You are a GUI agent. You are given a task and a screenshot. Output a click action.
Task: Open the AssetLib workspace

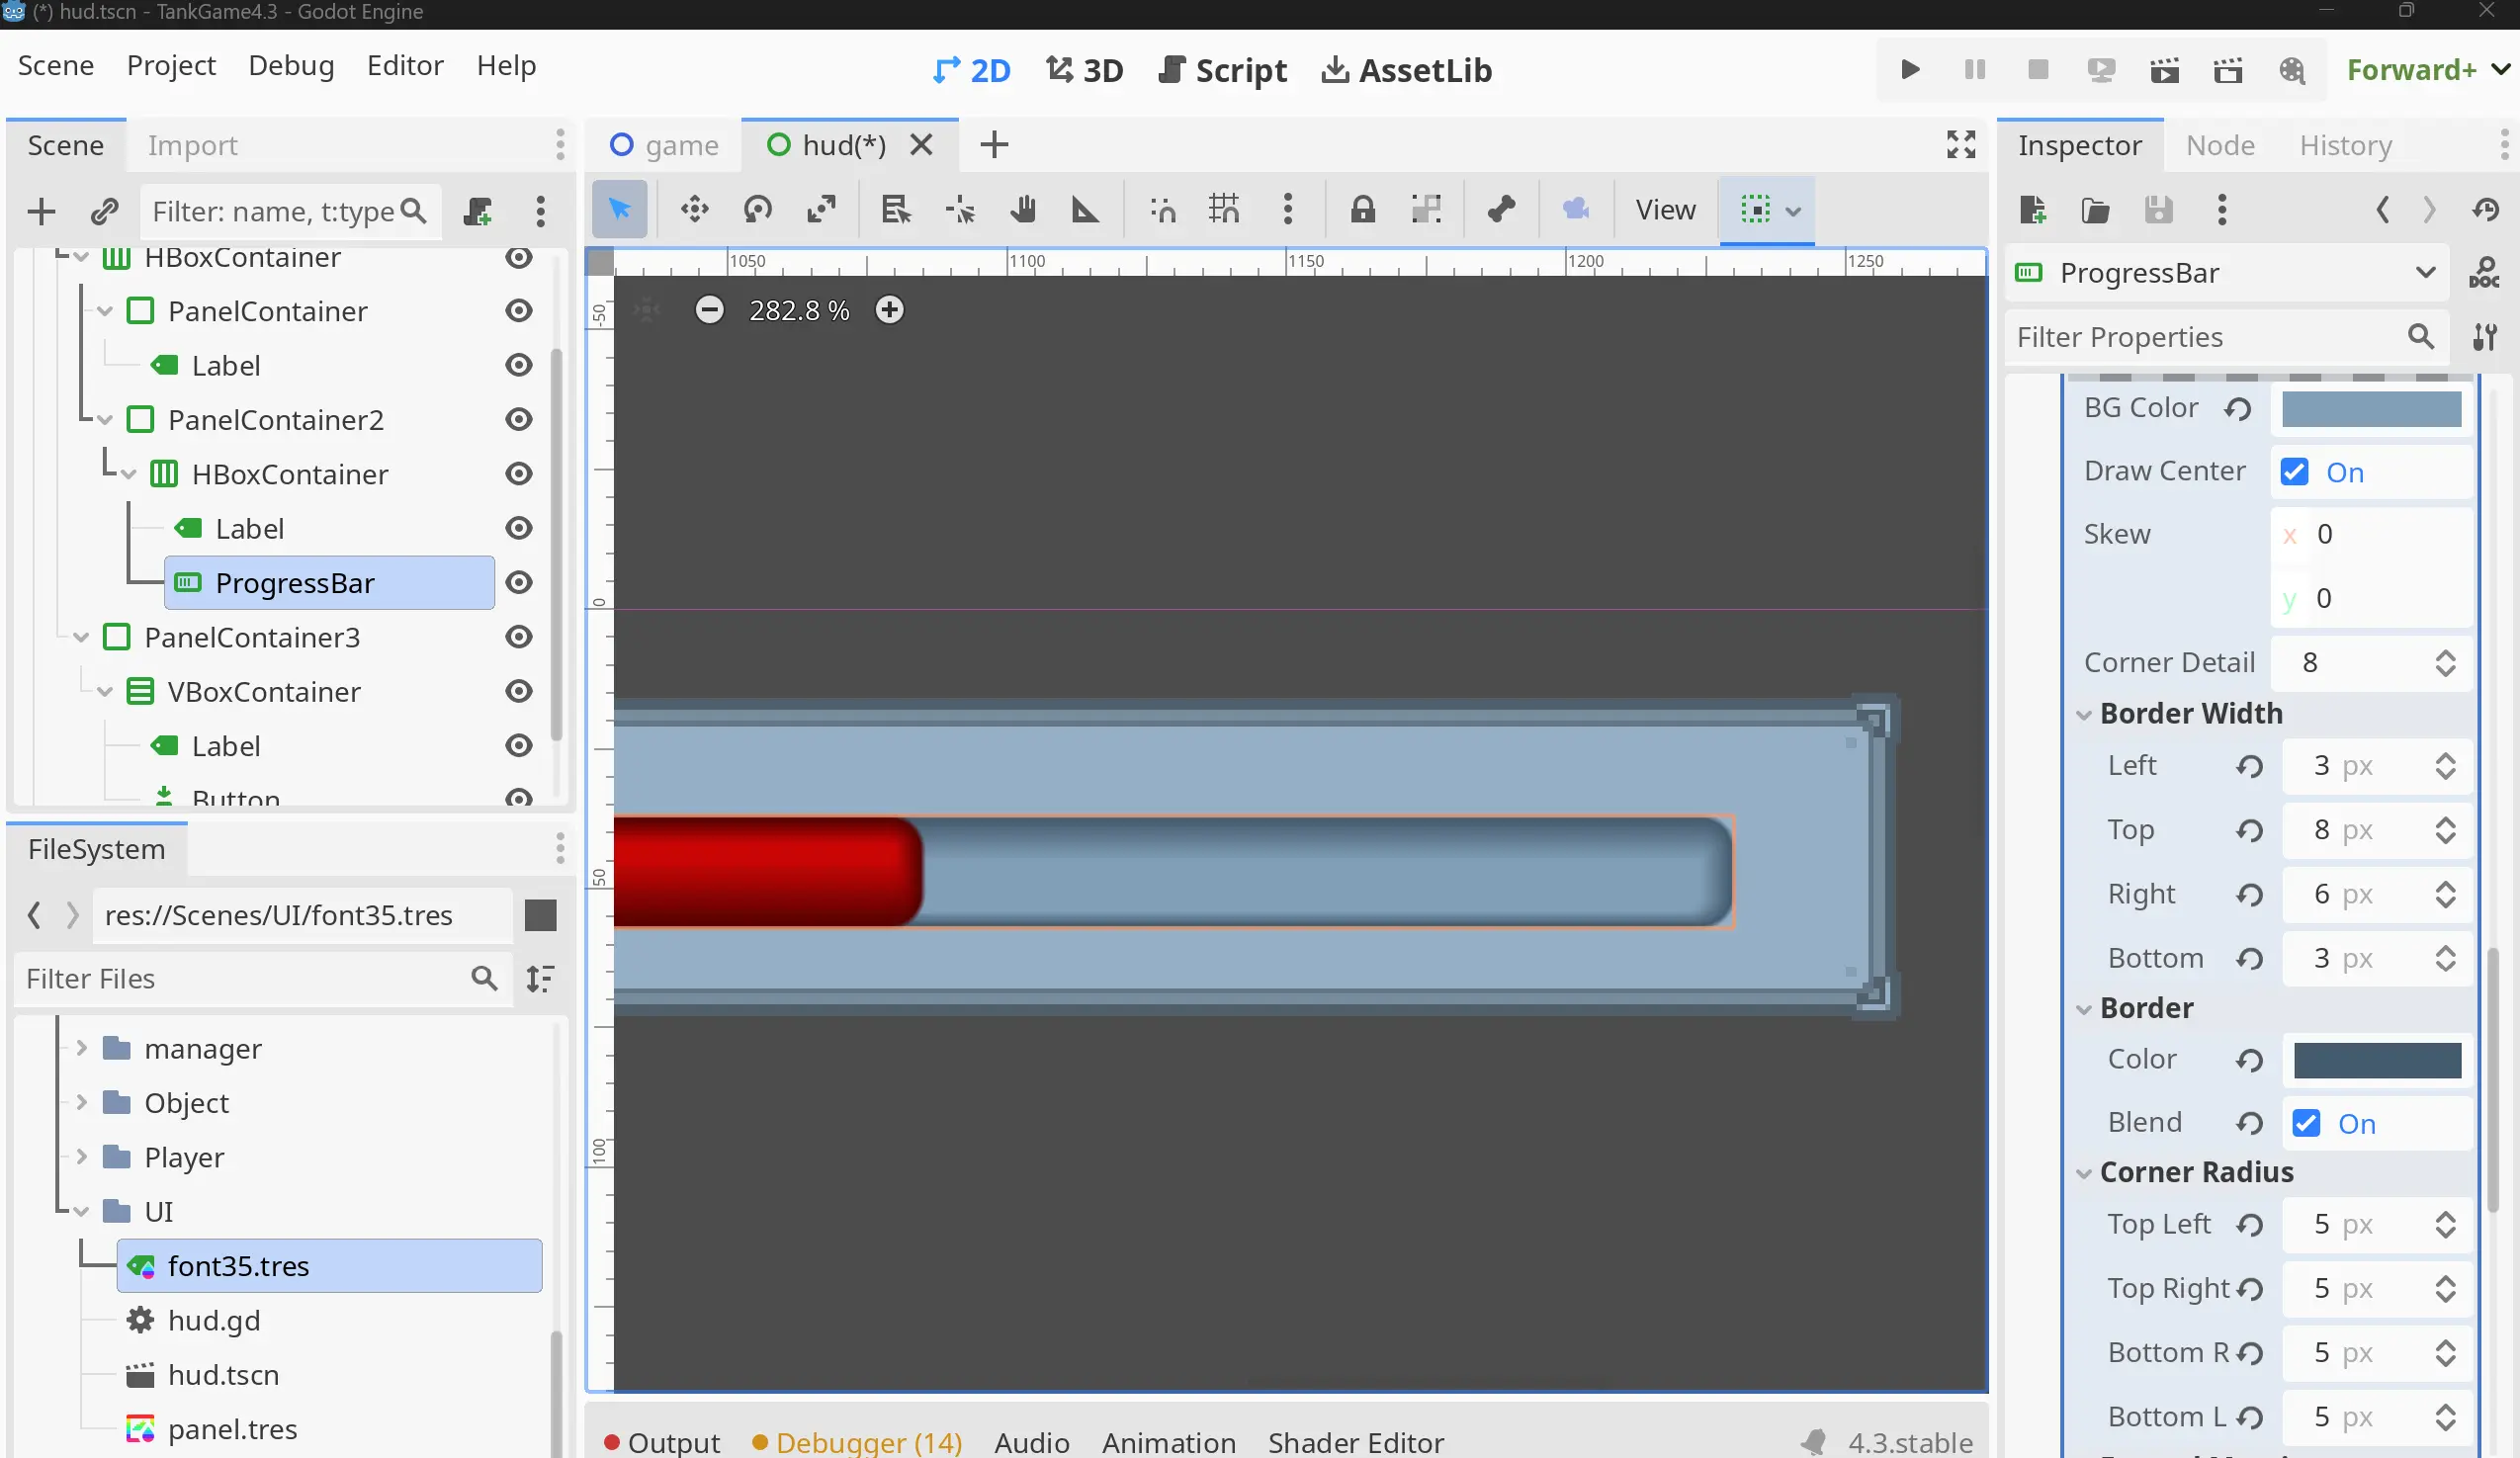click(1406, 70)
